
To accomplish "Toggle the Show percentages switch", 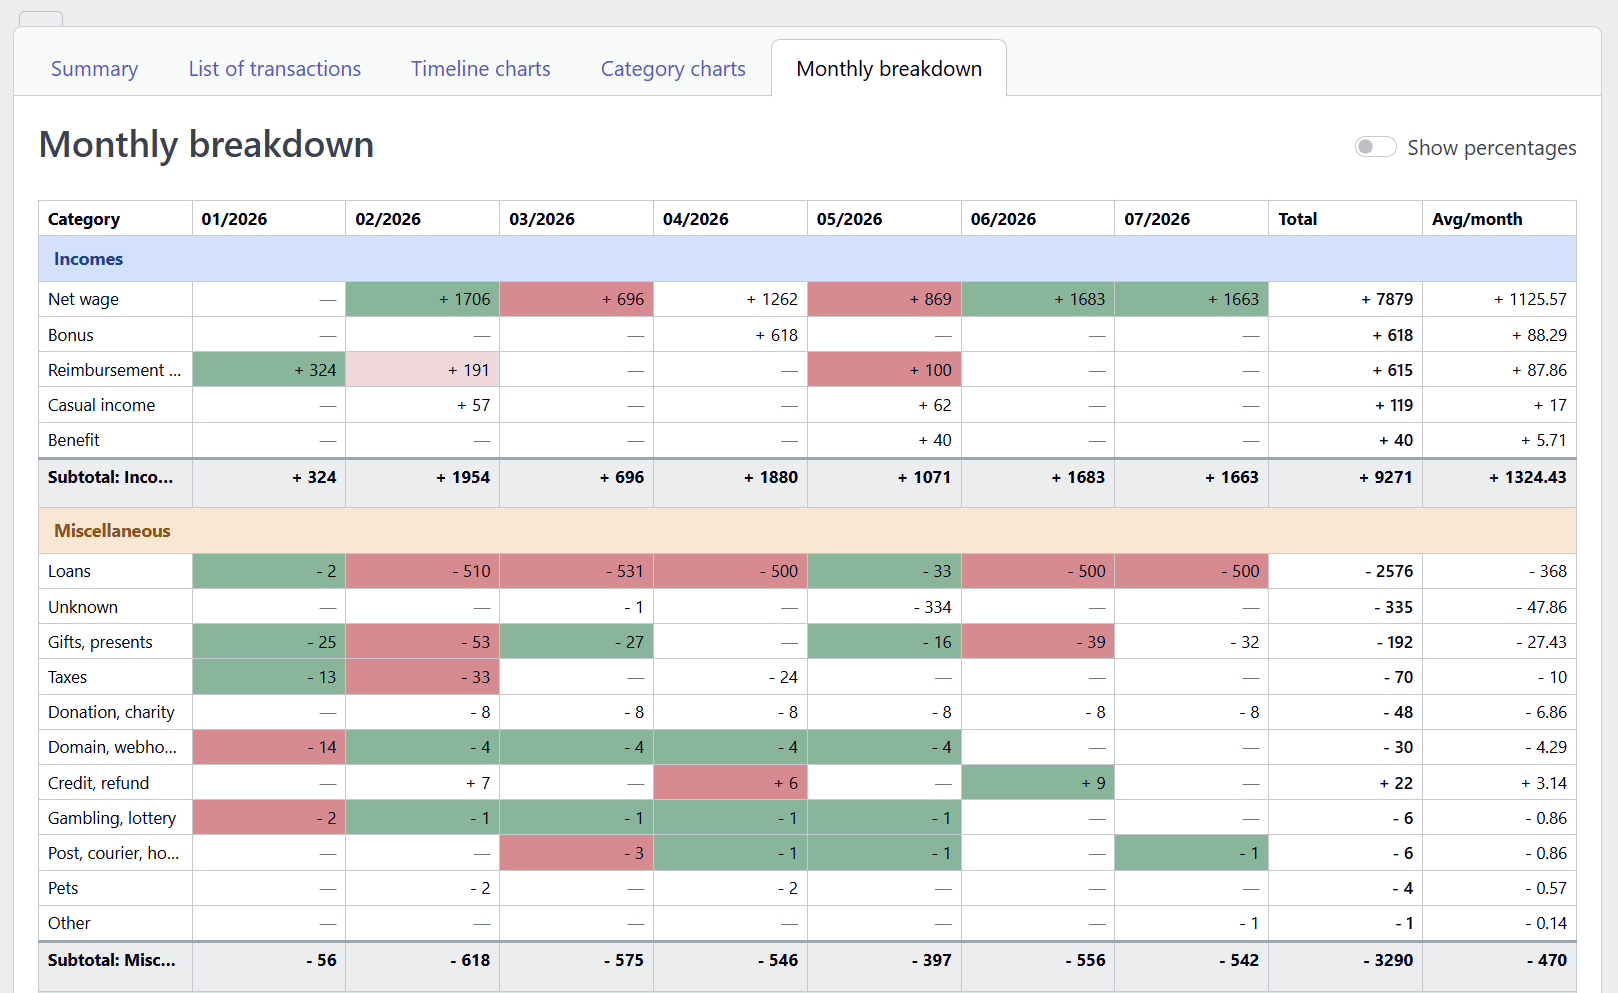I will (x=1375, y=147).
